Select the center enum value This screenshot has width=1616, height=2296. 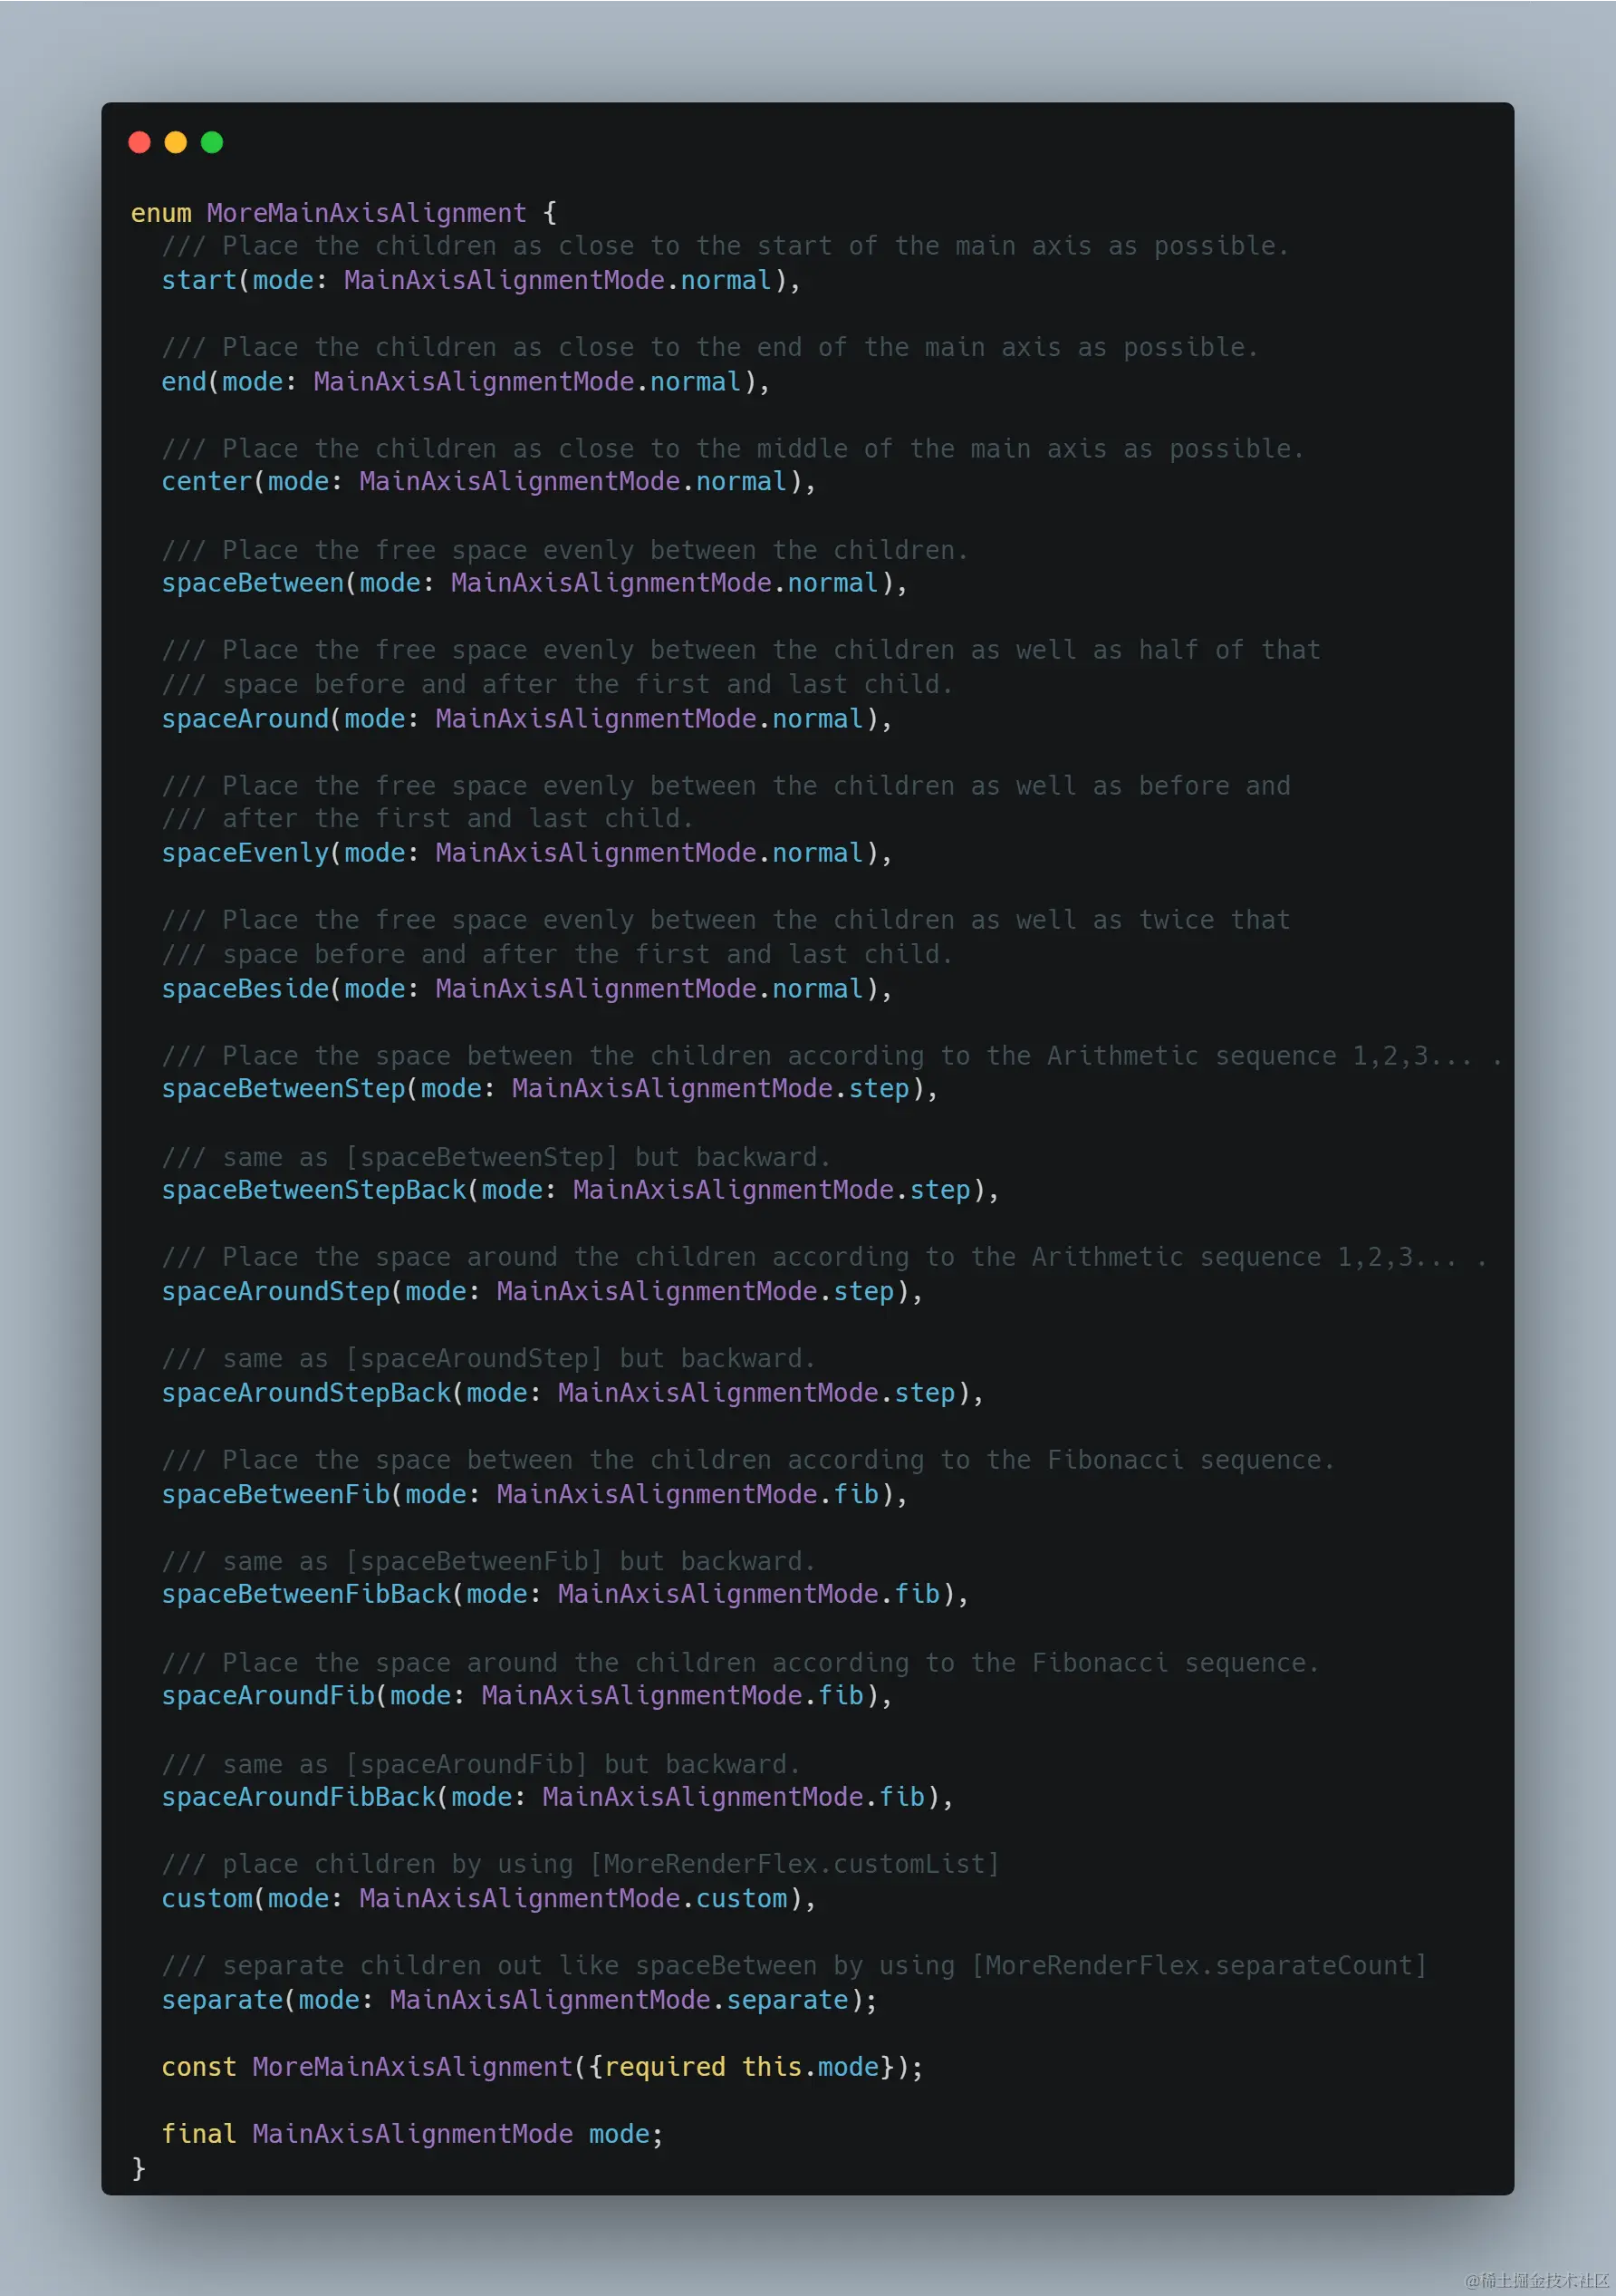pyautogui.click(x=206, y=481)
